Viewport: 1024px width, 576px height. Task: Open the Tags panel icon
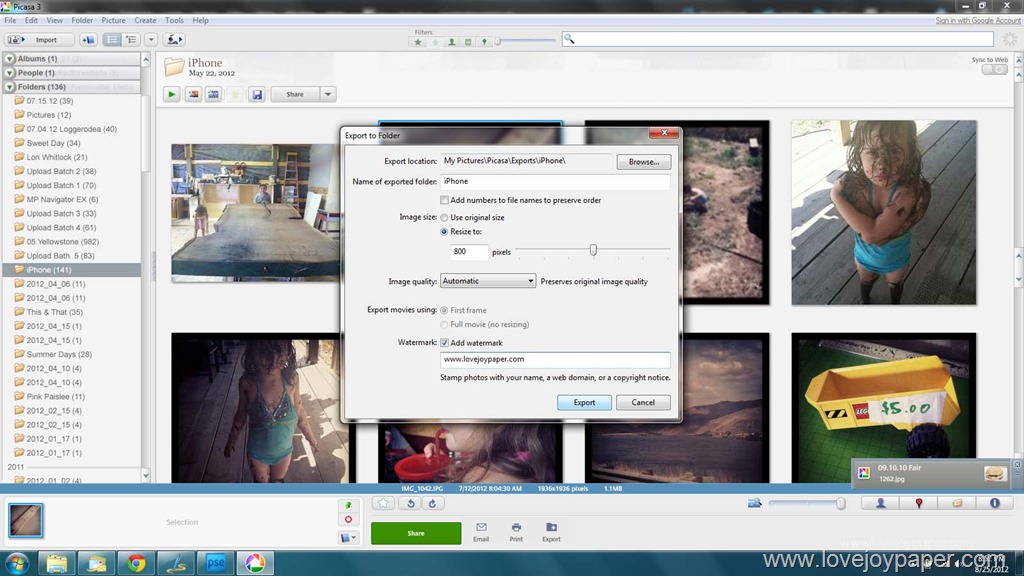tap(957, 503)
